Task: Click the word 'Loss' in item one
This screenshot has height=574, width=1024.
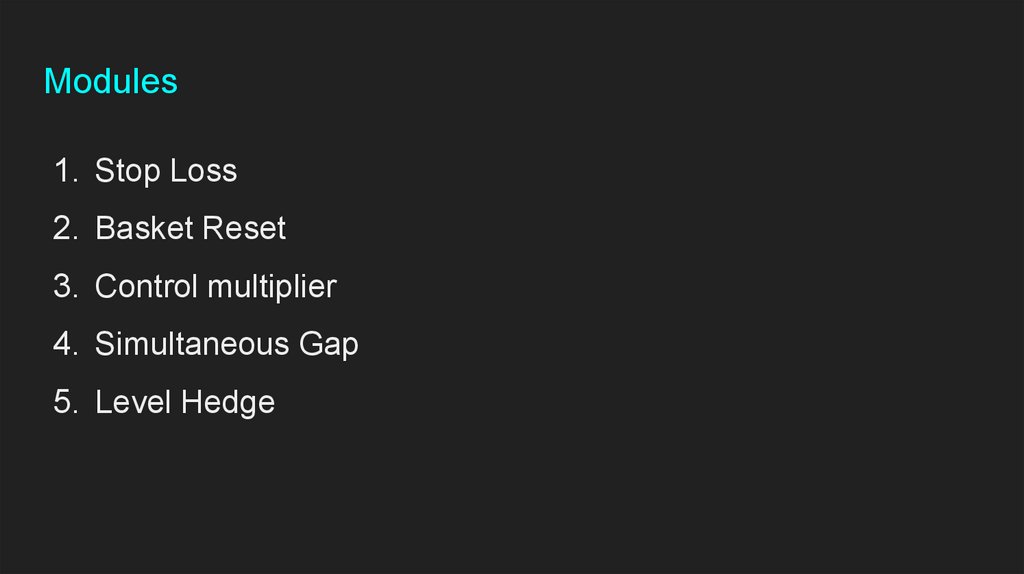Action: [203, 171]
